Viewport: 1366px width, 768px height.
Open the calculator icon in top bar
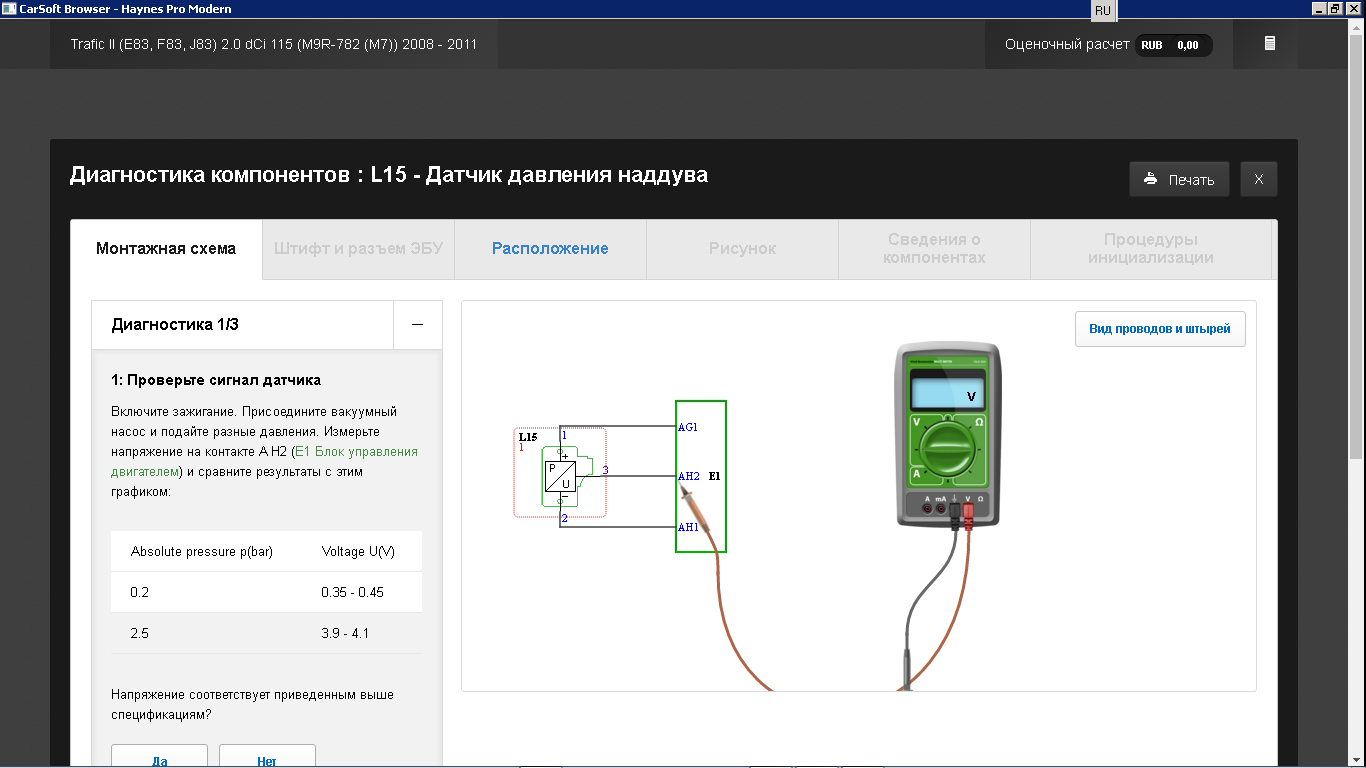(1270, 44)
